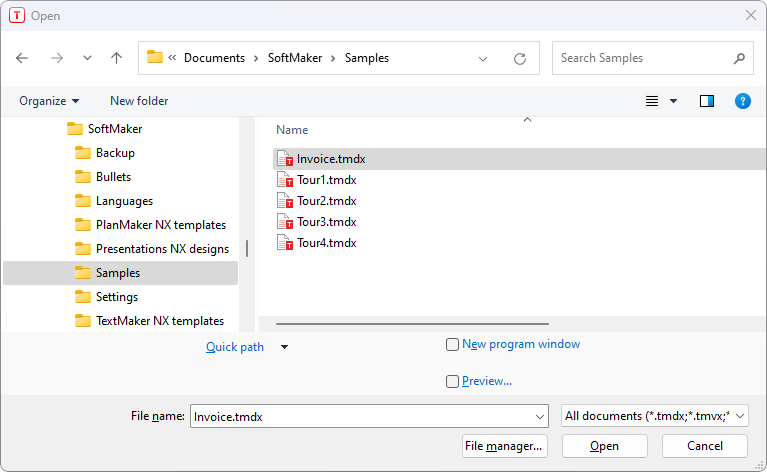Select PlanMaker NX templates folder

point(161,225)
